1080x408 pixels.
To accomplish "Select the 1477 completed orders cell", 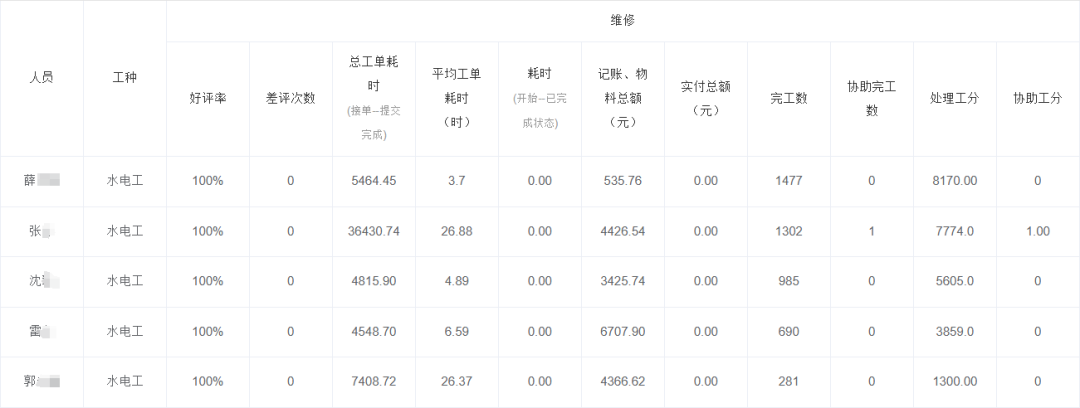I will click(x=788, y=181).
